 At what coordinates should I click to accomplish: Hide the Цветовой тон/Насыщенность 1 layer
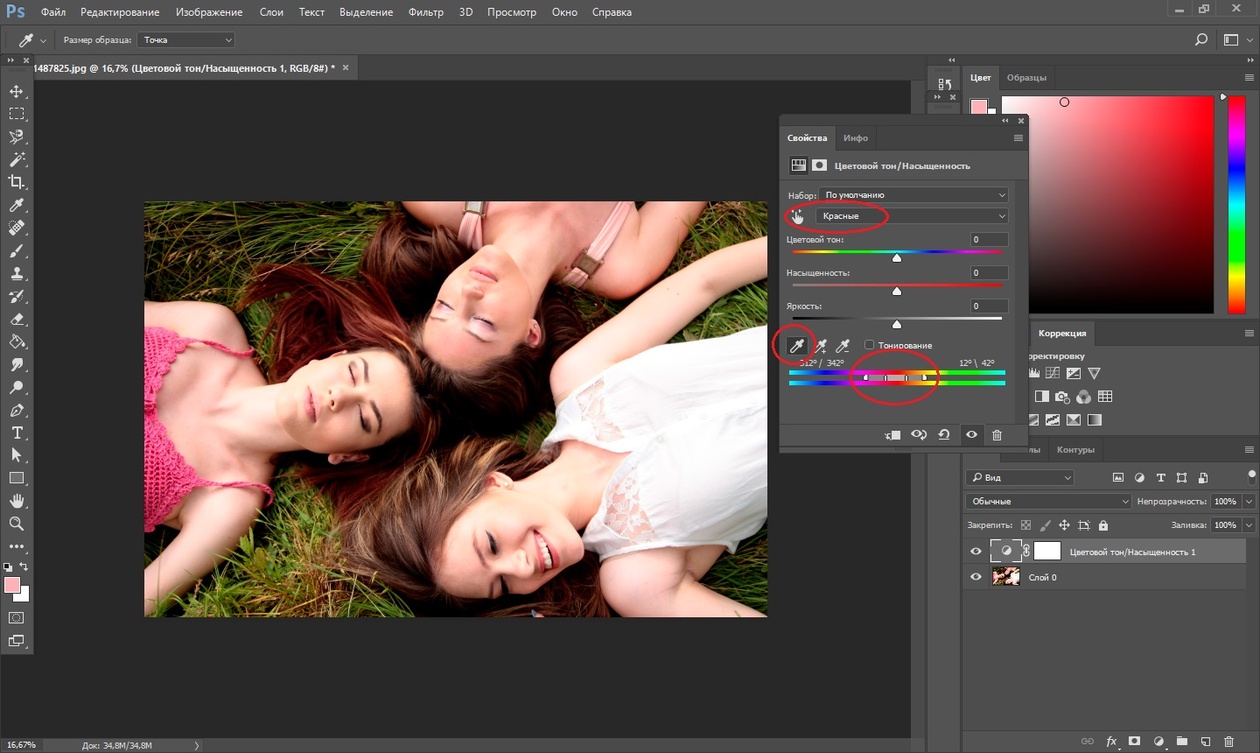976,551
